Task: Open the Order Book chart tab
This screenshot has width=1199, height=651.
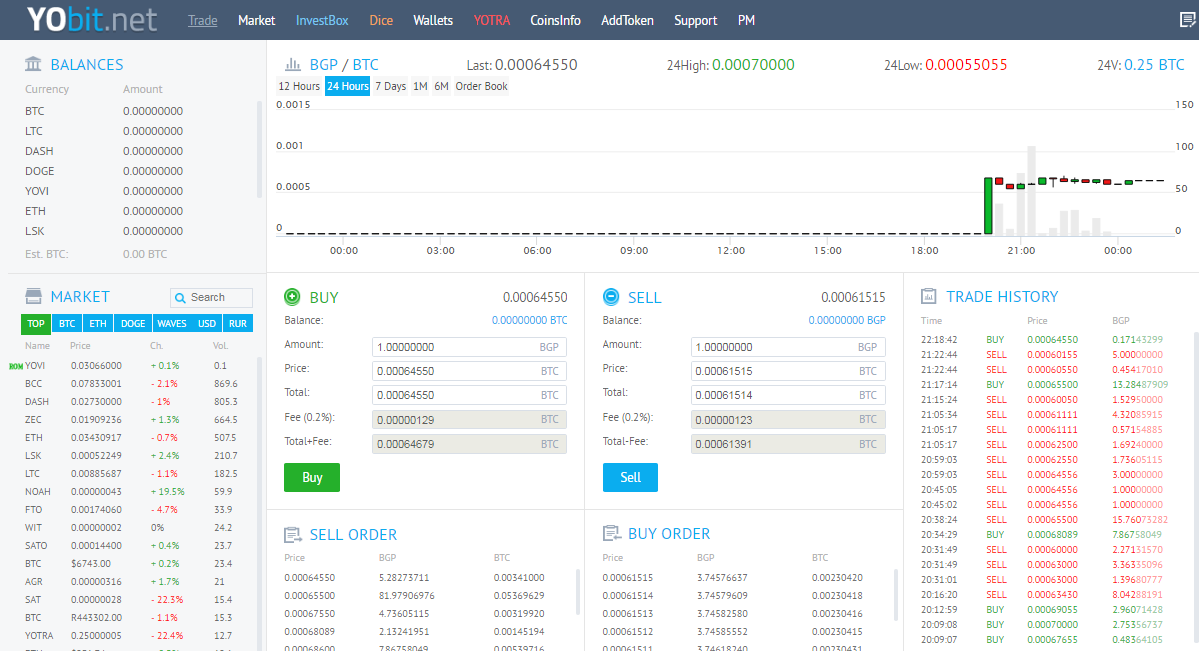Action: (x=481, y=86)
